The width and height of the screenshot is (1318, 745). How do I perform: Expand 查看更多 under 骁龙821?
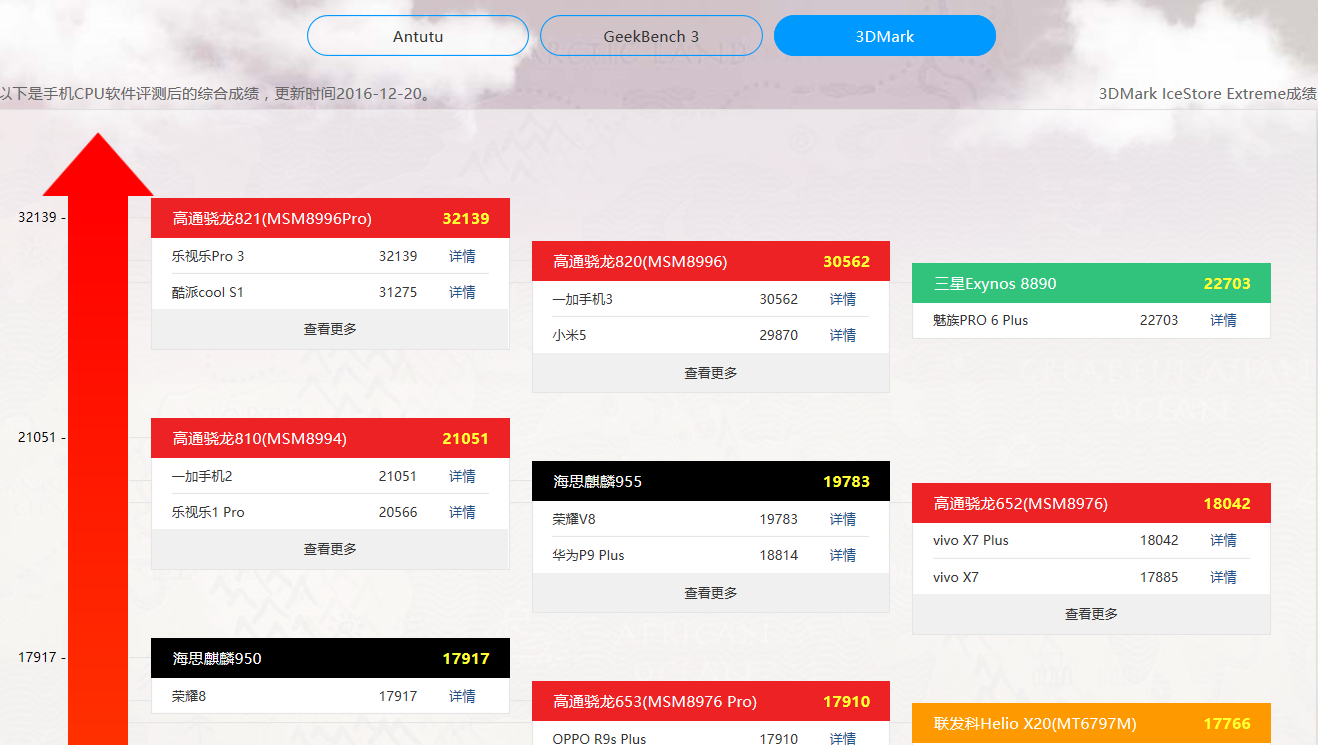coord(330,329)
